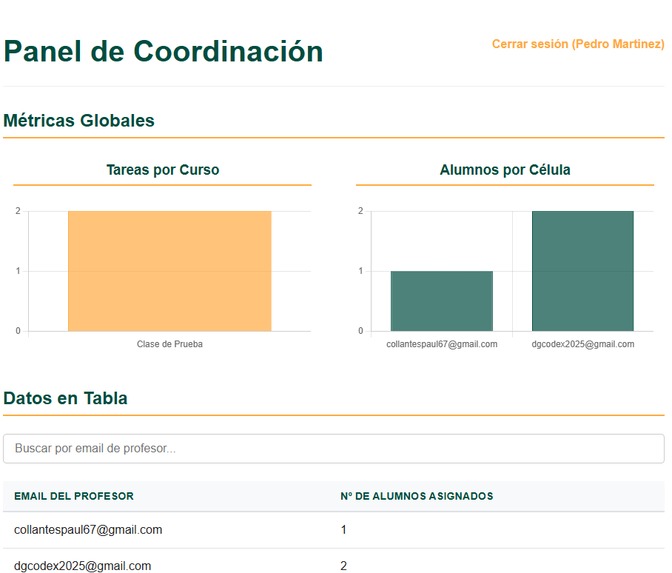672x573 pixels.
Task: Click the Alumnos por Célula chart title
Action: [505, 170]
